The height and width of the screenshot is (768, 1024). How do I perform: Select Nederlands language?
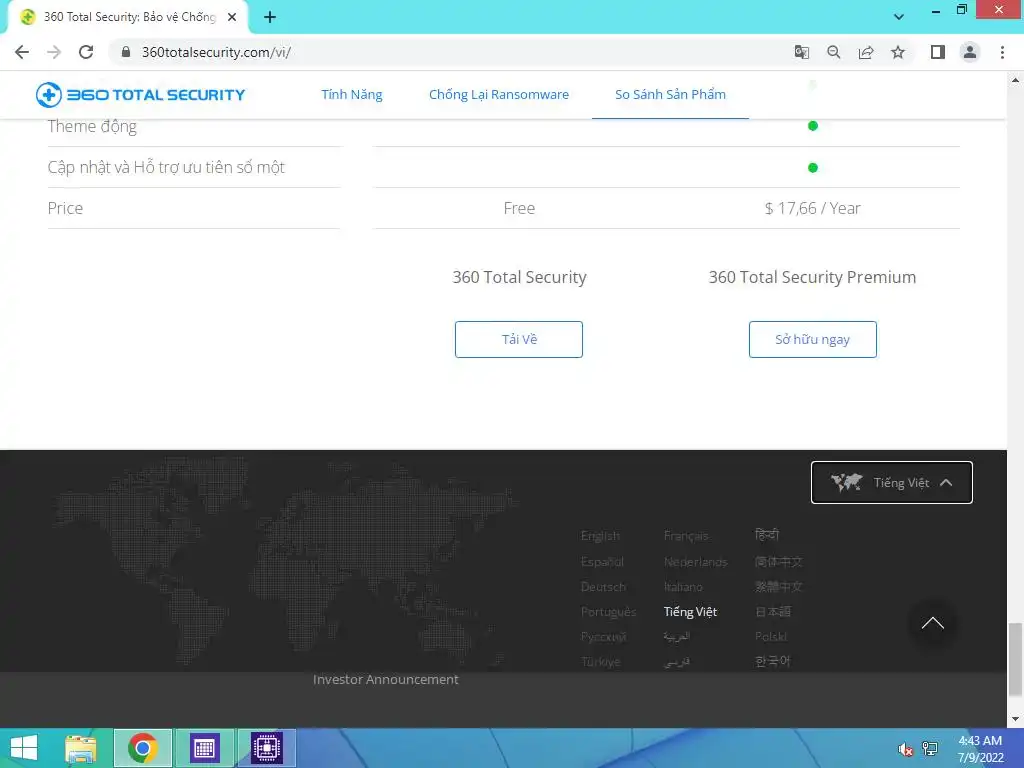tap(696, 562)
